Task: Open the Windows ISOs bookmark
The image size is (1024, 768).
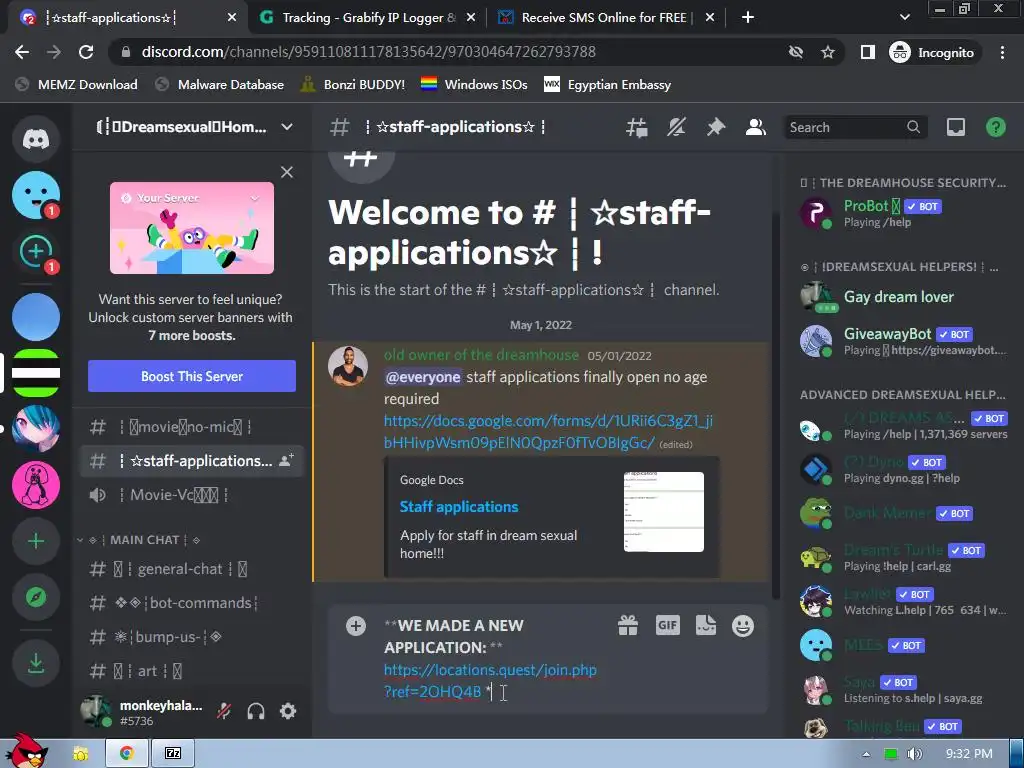Action: tap(474, 85)
